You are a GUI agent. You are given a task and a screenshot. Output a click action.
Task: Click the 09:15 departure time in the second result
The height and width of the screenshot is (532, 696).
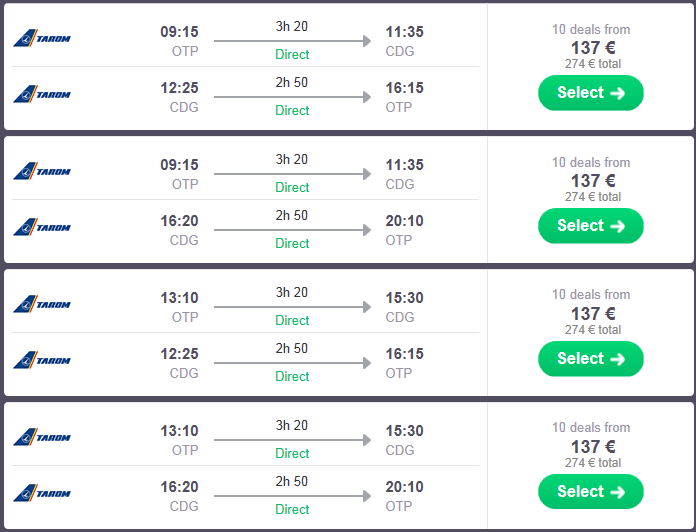tap(179, 165)
